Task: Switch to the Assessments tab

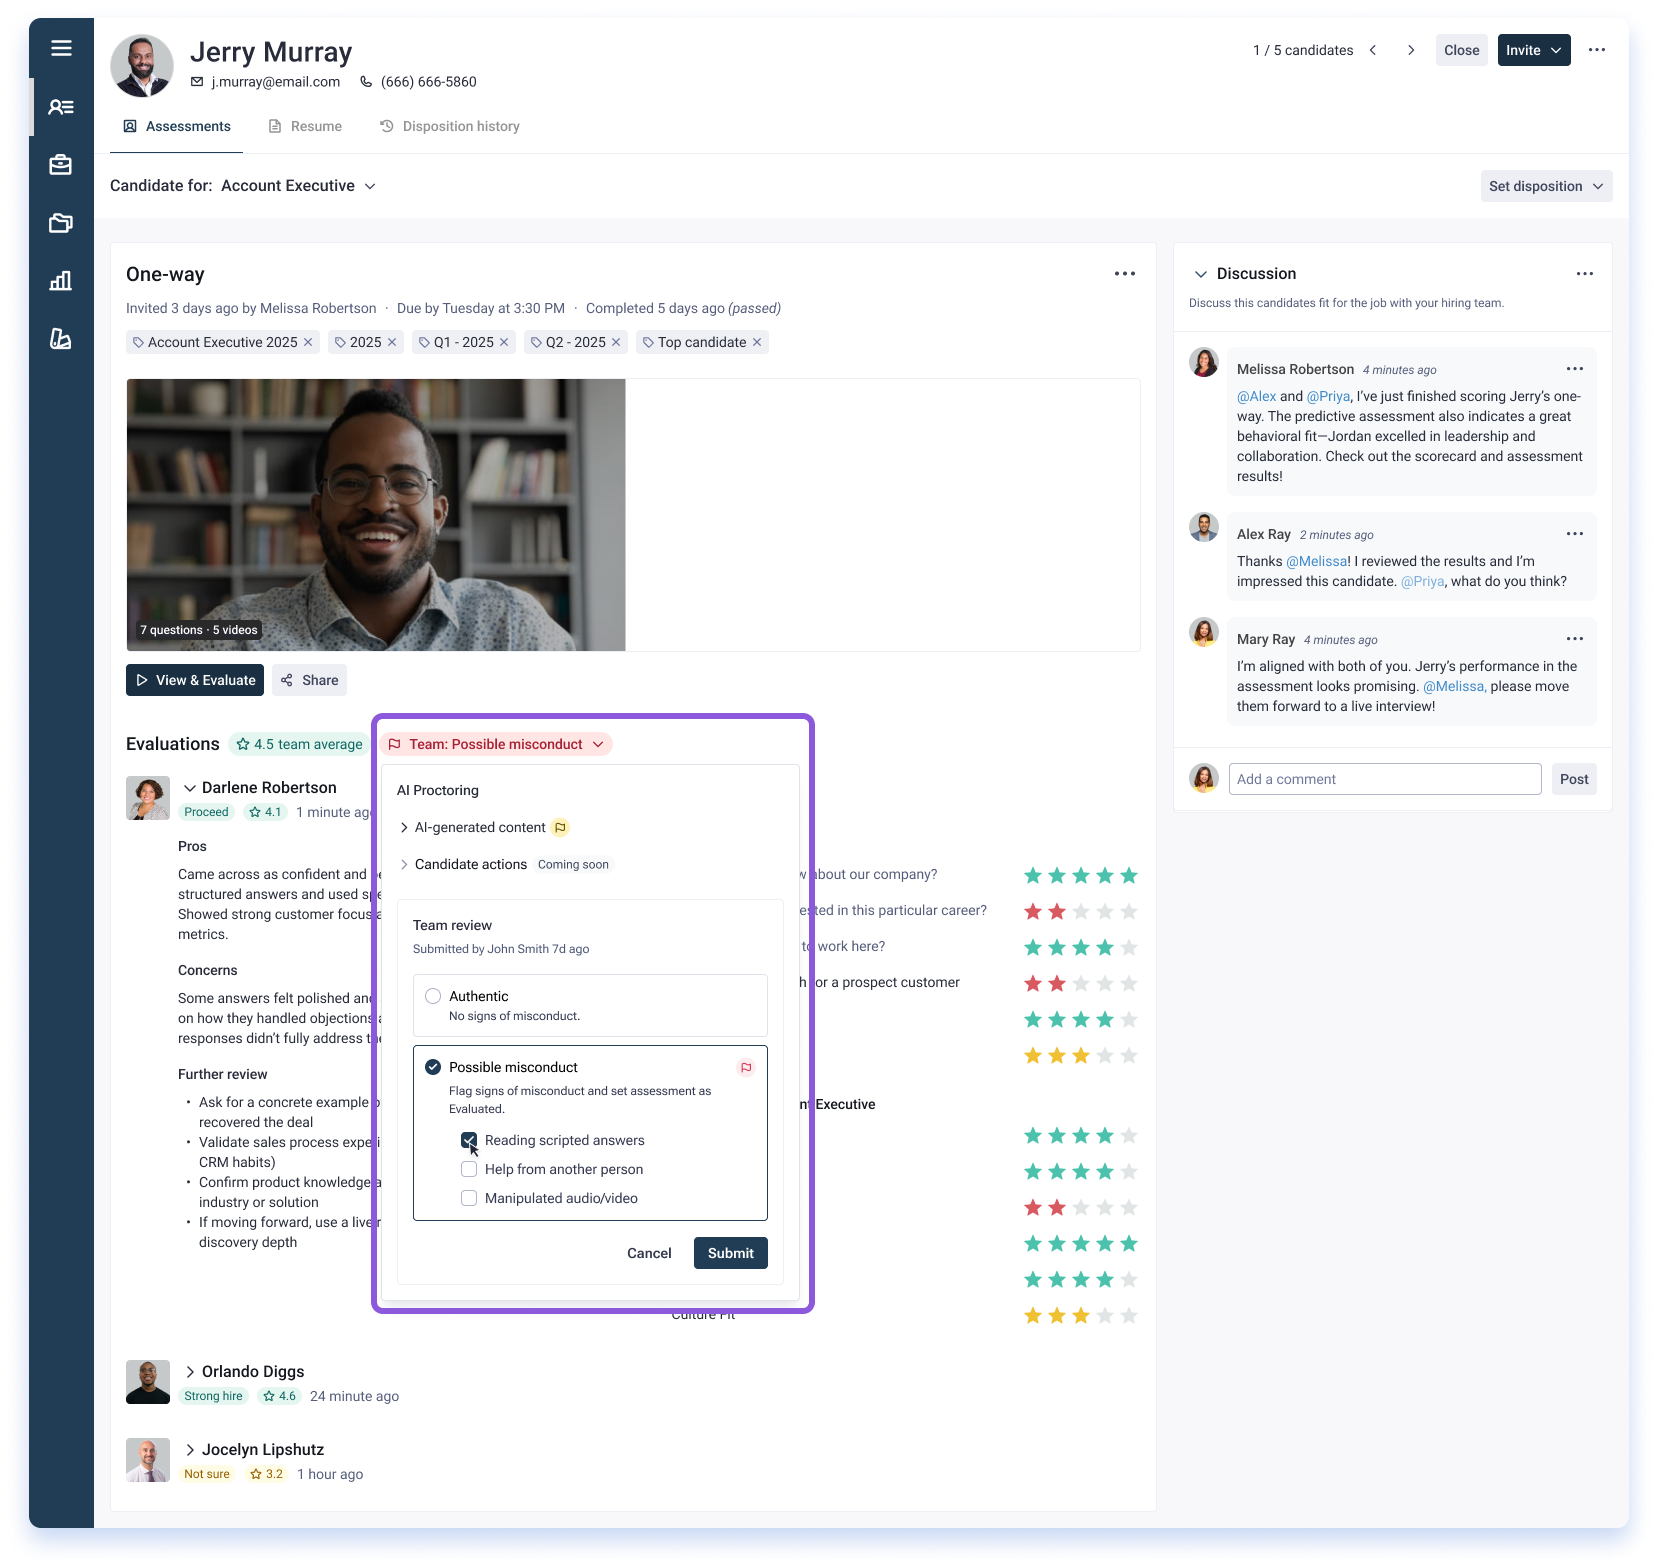Action: [x=177, y=126]
